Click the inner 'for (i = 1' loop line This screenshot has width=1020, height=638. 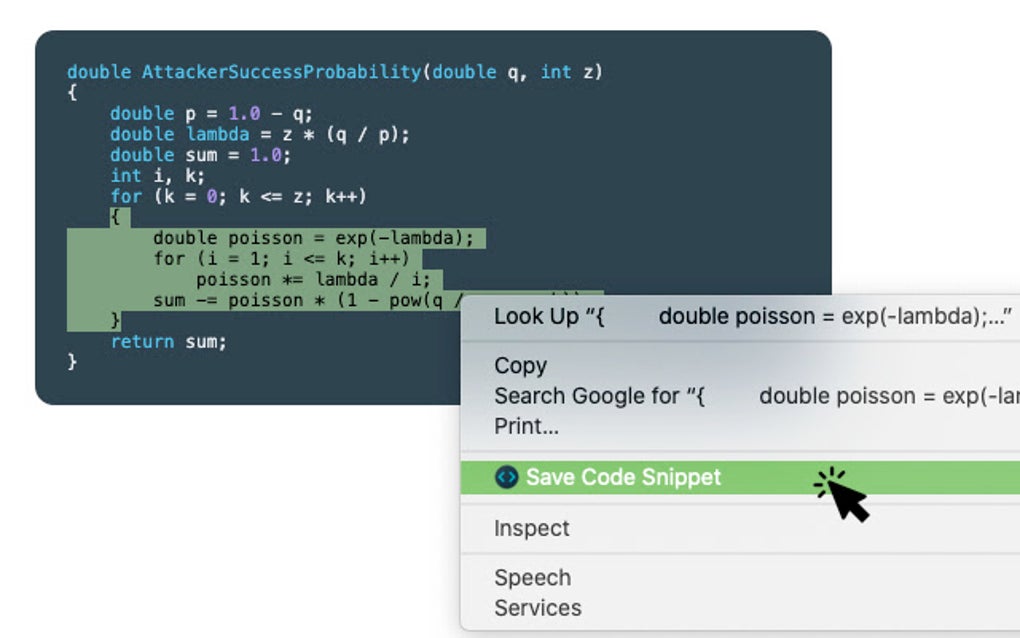[282, 259]
